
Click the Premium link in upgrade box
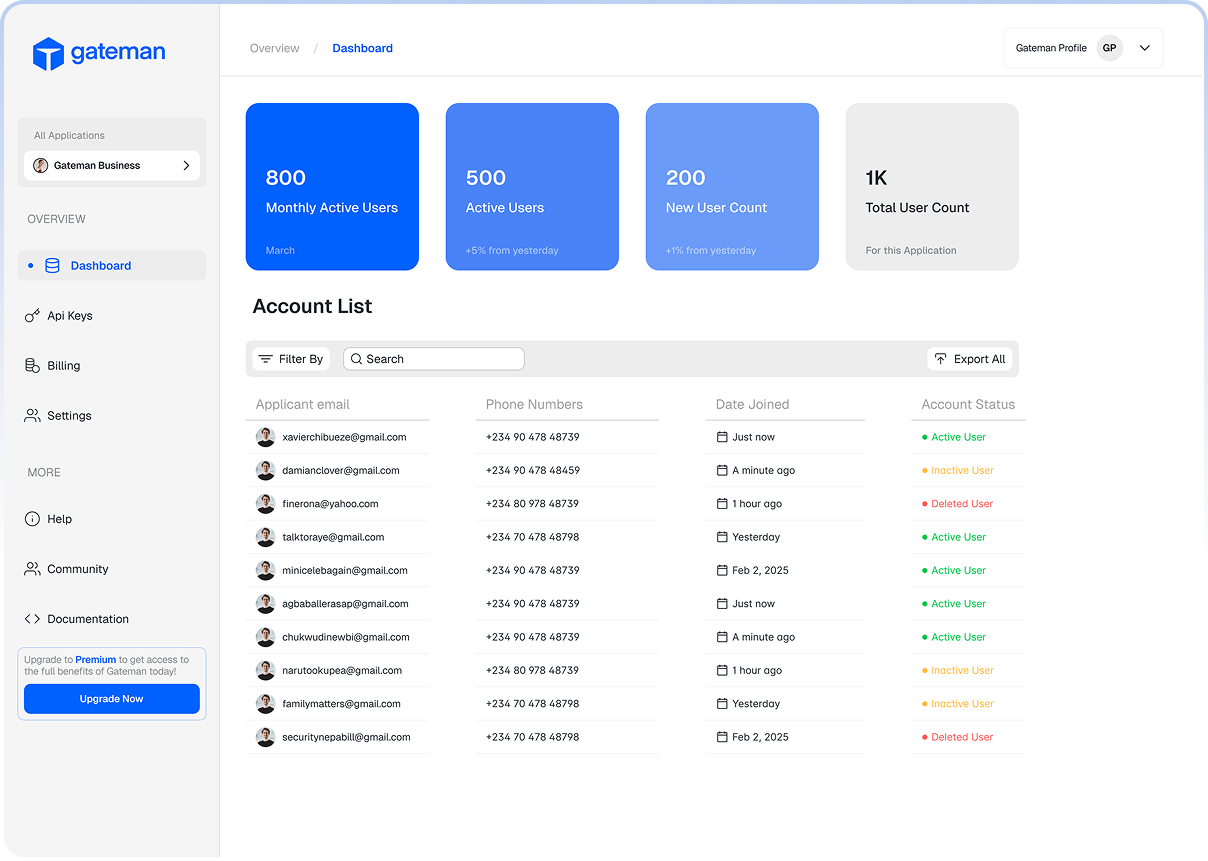click(96, 660)
